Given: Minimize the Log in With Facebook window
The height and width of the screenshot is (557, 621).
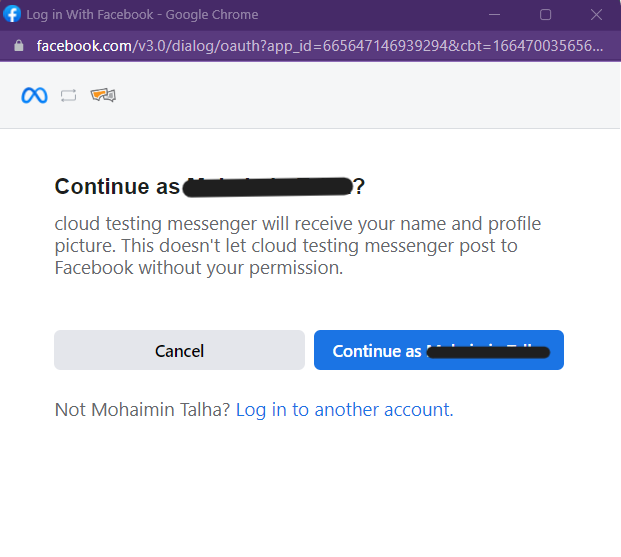Looking at the screenshot, I should click(494, 15).
